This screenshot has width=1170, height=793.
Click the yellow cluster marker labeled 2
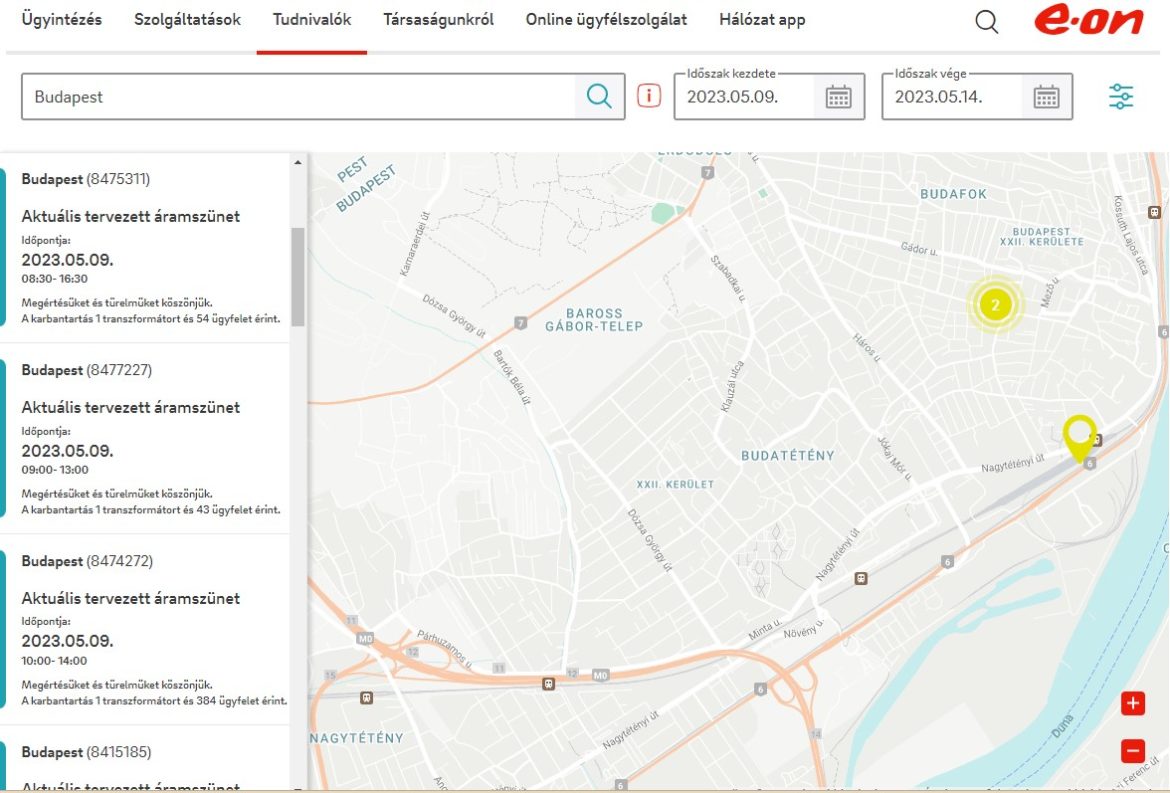tap(994, 304)
